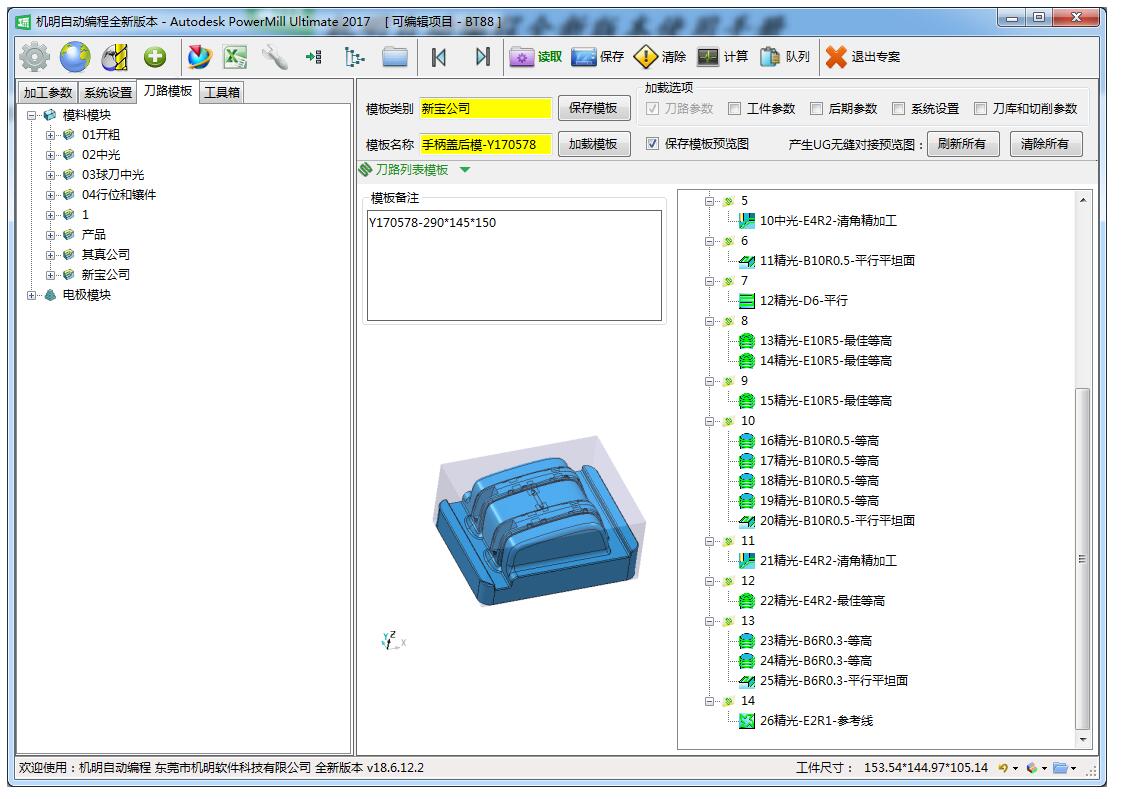
Task: Enable the 刀库和切削参数 checkbox
Action: coord(980,108)
